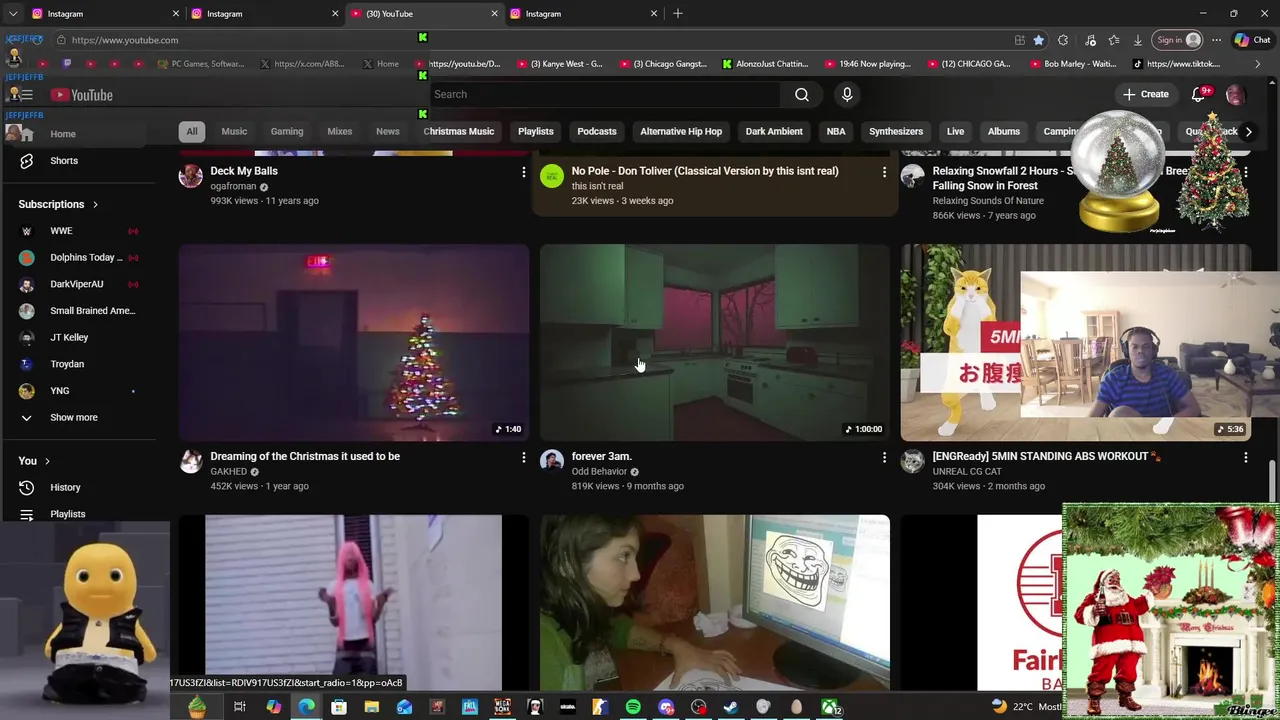Select the Mixes filter chip
The width and height of the screenshot is (1280, 720).
pos(340,131)
